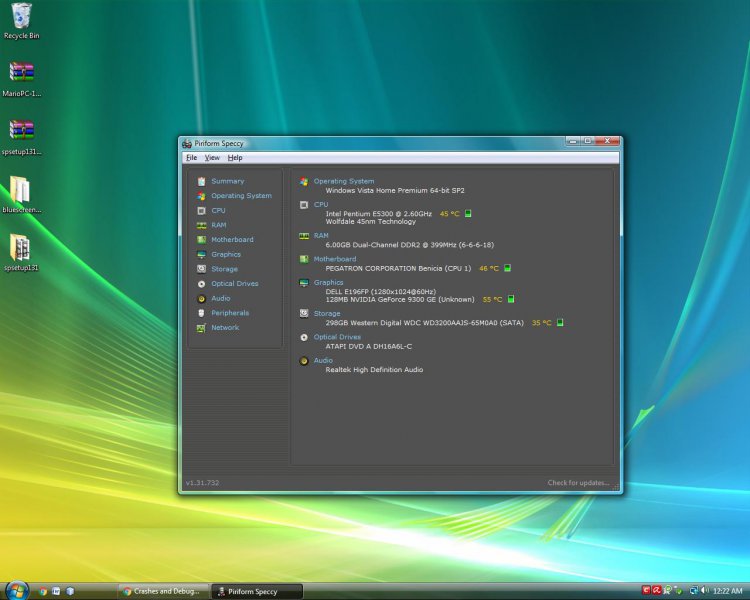This screenshot has height=600, width=750.
Task: Click the 'Intel Pentium E5300 @ 2.60GHz' text
Action: 379,214
